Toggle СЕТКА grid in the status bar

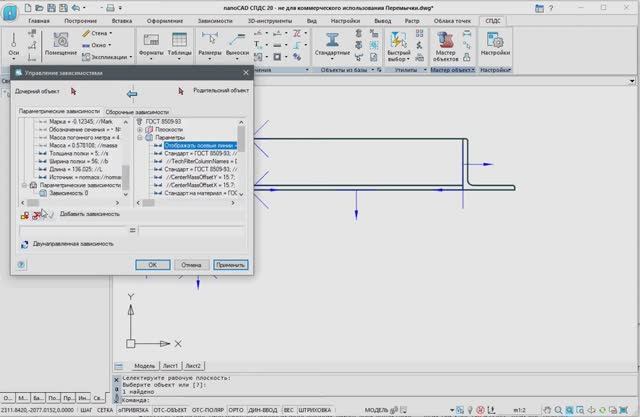(x=105, y=410)
